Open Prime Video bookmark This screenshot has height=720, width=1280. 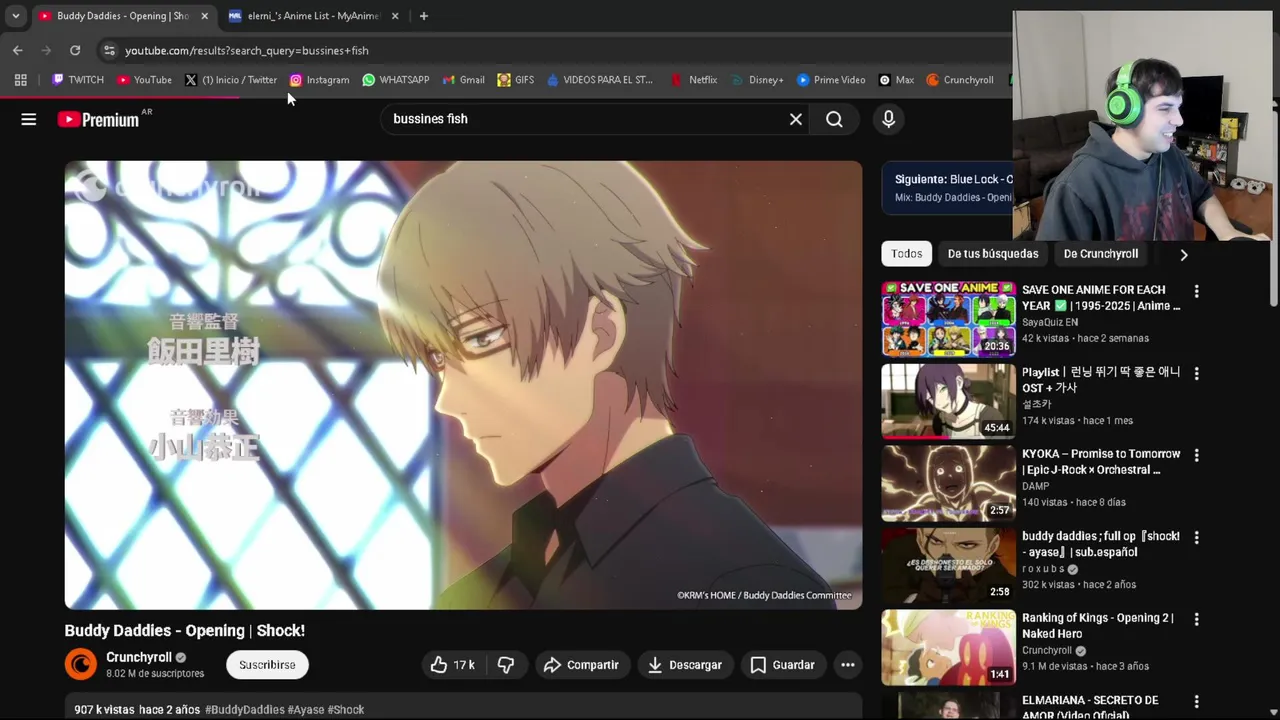(830, 80)
